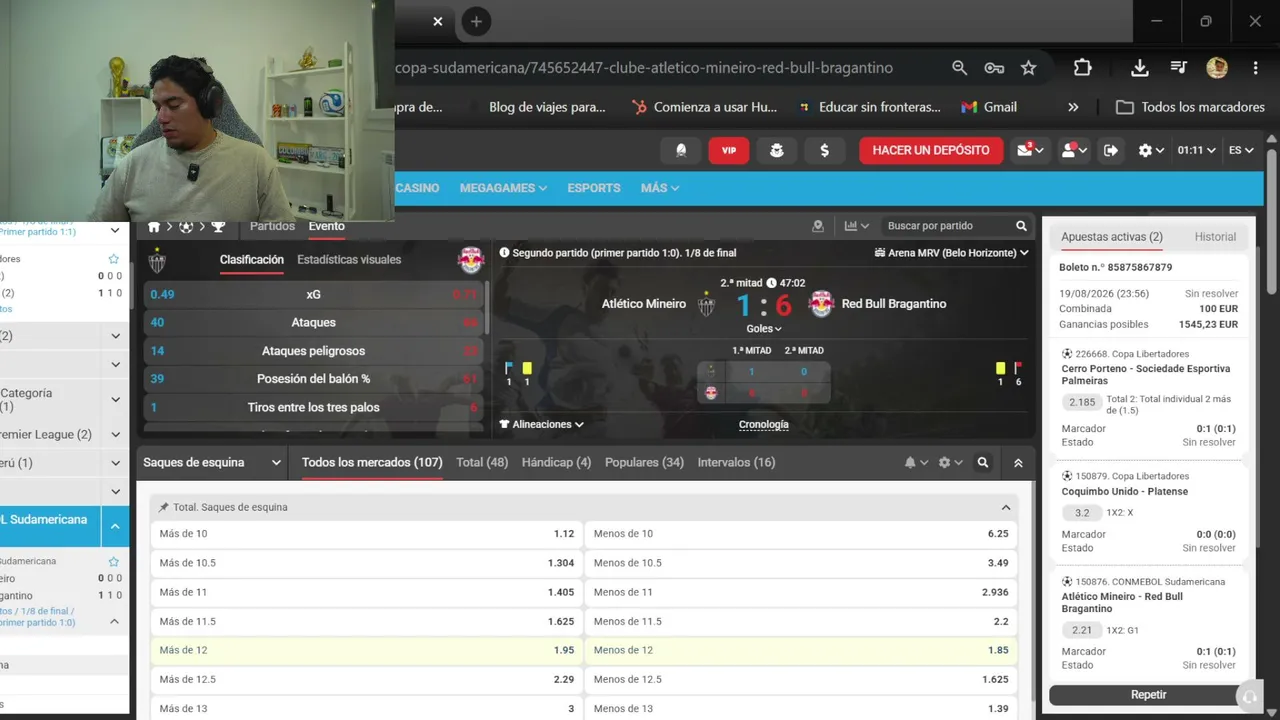The height and width of the screenshot is (720, 1280).
Task: Open the live support headset icon
Action: (1248, 696)
